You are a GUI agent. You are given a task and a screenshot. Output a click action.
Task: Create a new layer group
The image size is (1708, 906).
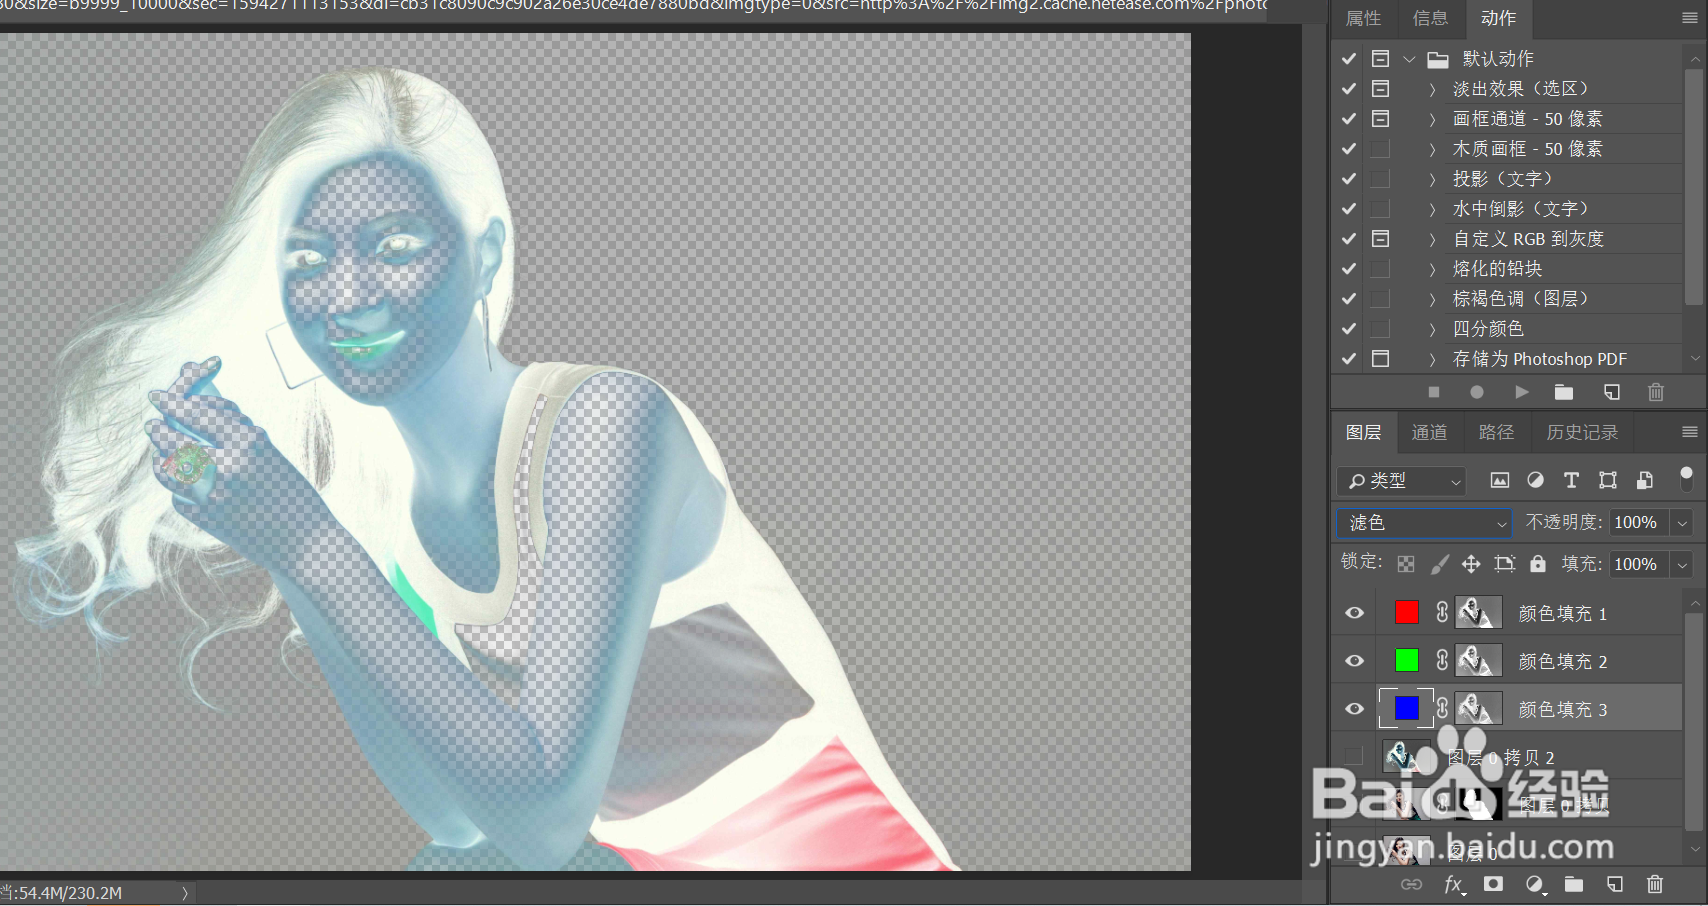point(1574,884)
